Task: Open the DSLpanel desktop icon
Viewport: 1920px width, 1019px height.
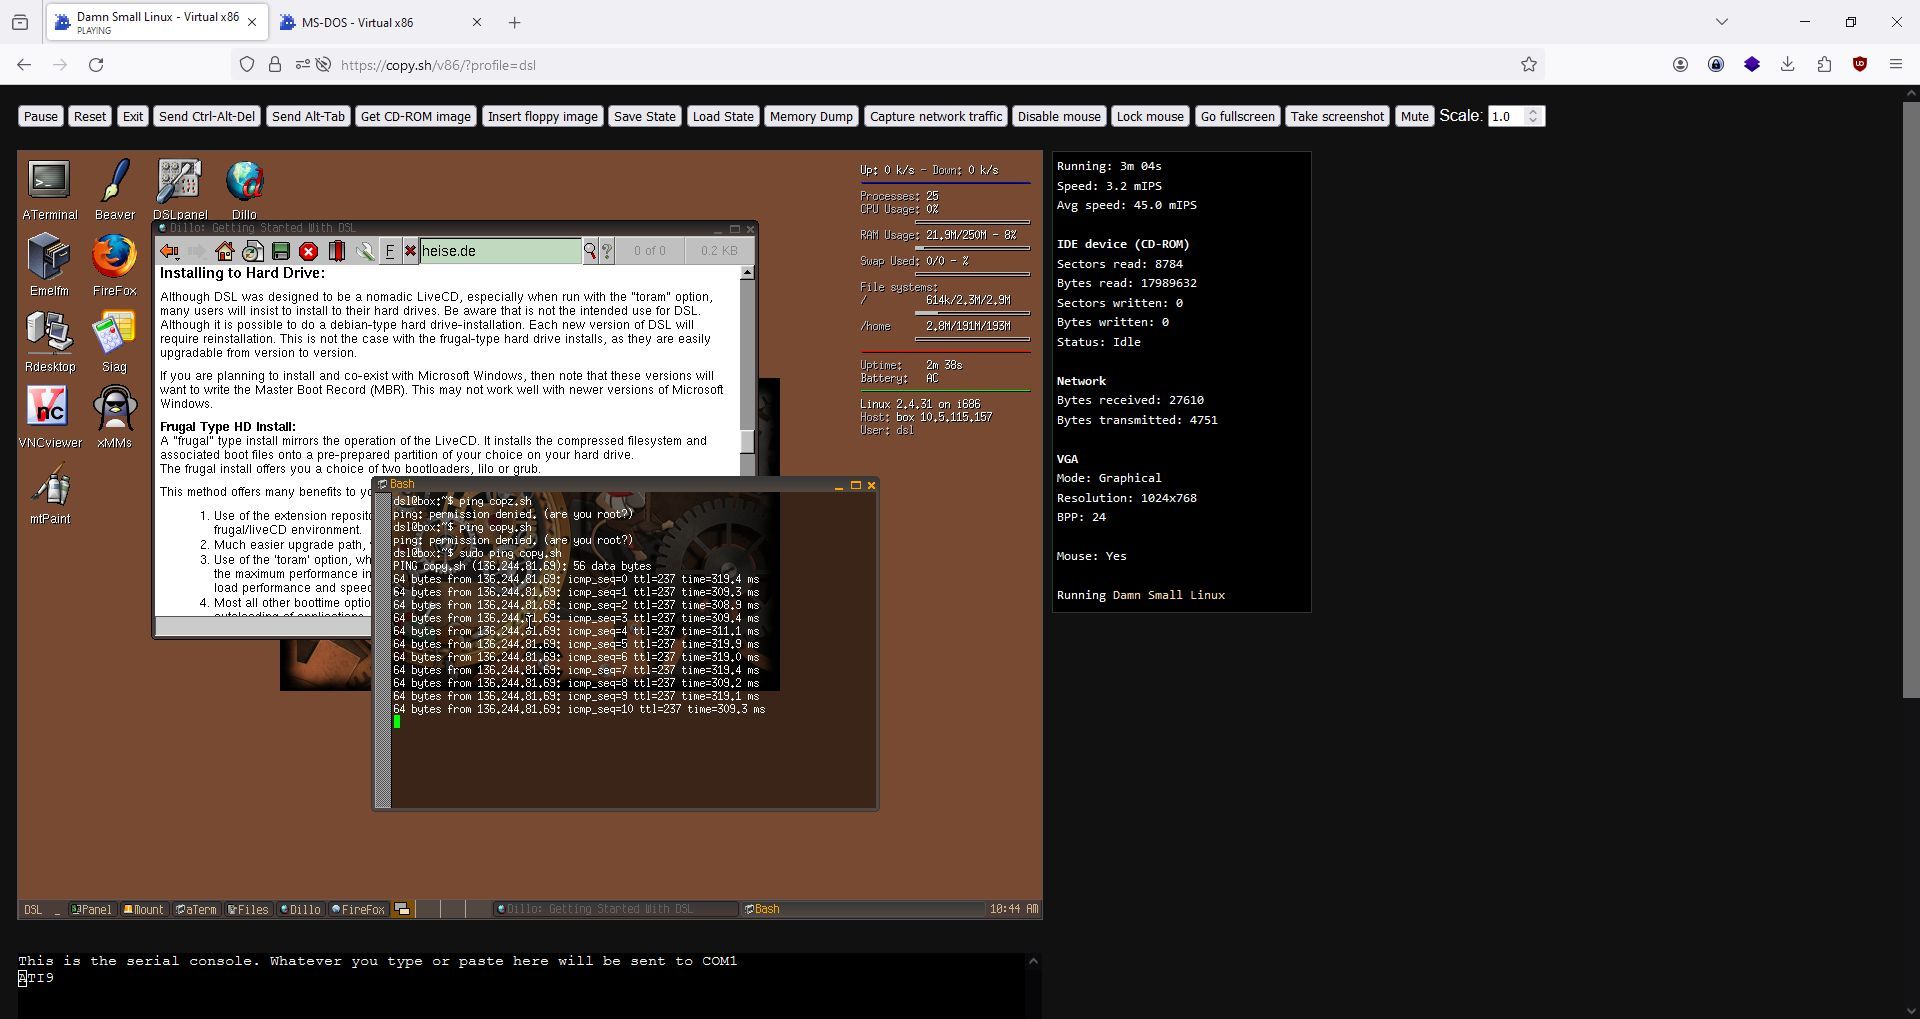Action: pos(180,190)
